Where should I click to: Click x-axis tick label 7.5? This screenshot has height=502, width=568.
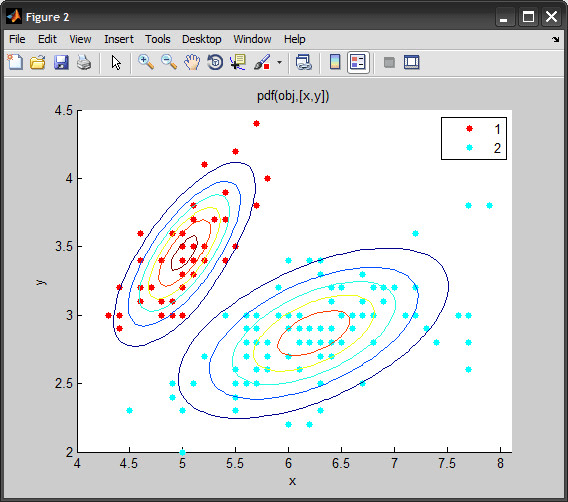coord(447,464)
